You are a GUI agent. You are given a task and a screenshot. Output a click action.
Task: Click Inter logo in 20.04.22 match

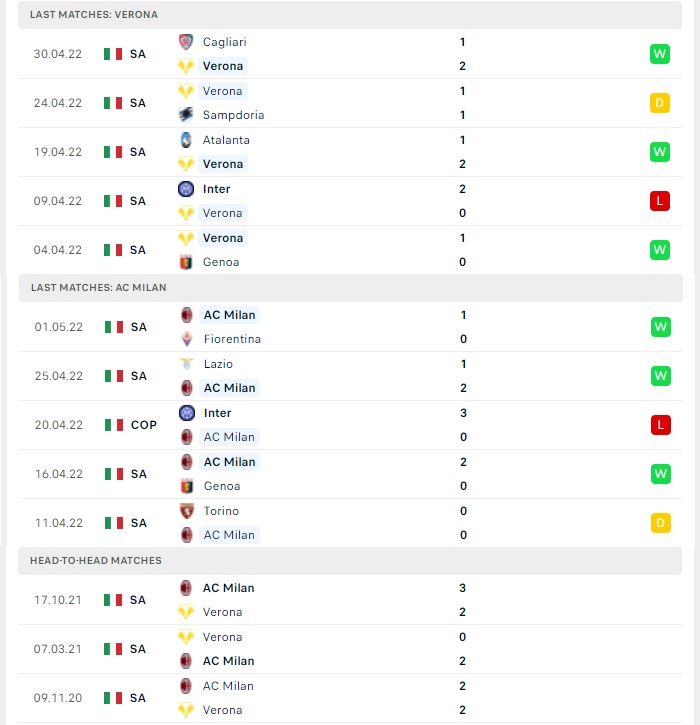[187, 413]
